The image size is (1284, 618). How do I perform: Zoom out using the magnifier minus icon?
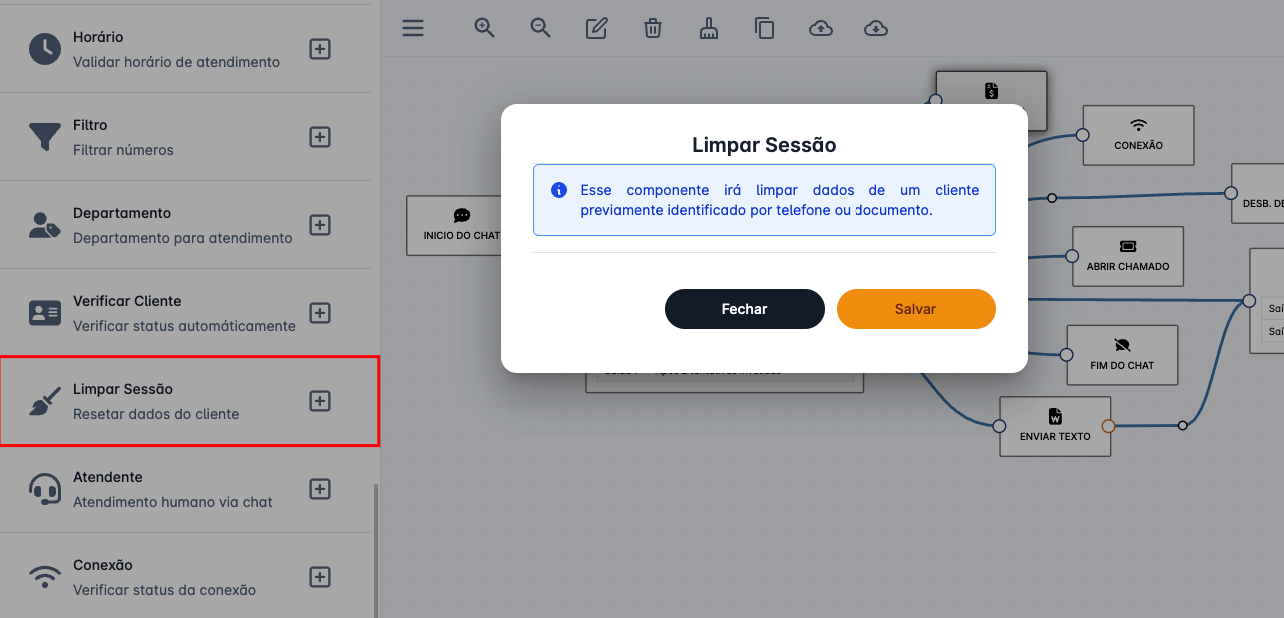tap(541, 28)
